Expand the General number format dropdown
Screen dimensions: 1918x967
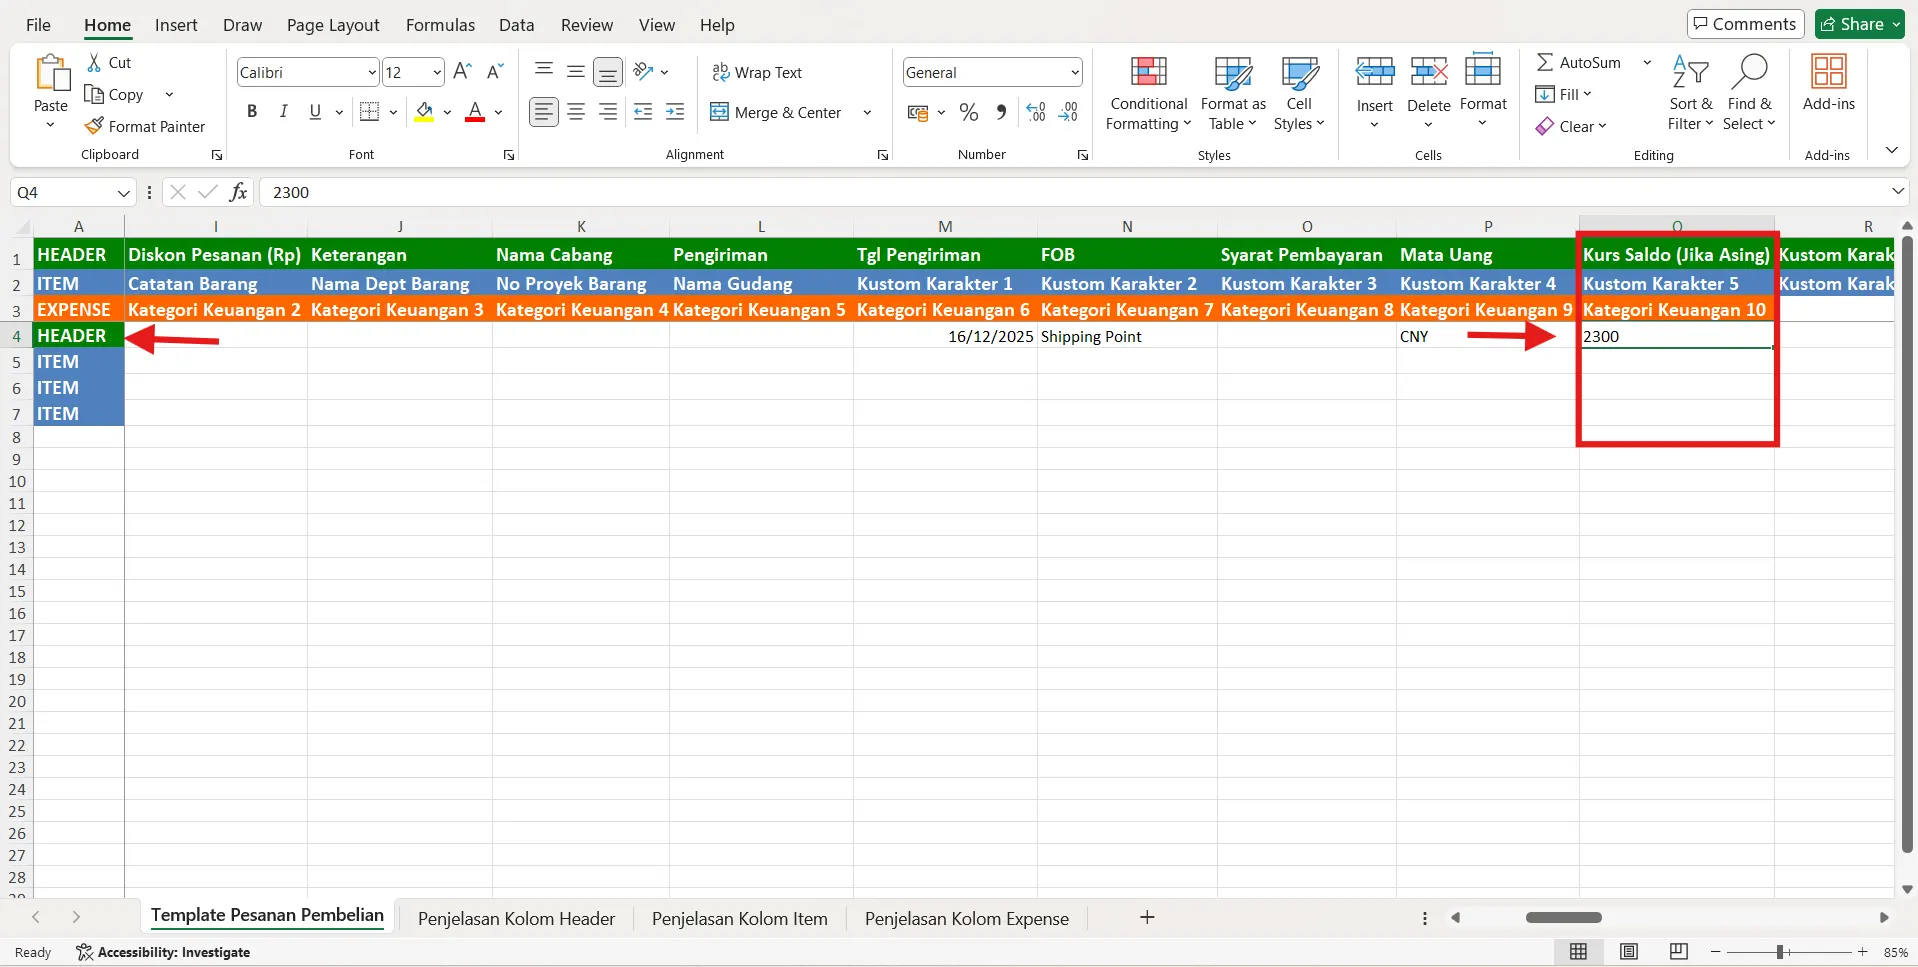point(1074,72)
